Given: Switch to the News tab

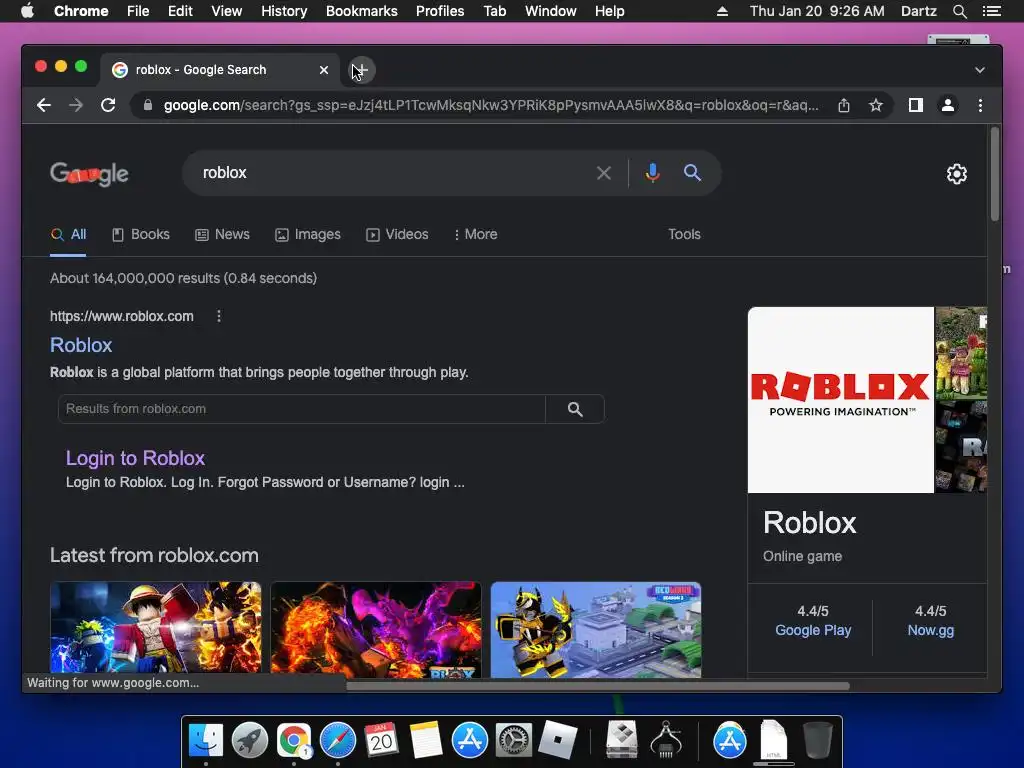Looking at the screenshot, I should tap(223, 234).
